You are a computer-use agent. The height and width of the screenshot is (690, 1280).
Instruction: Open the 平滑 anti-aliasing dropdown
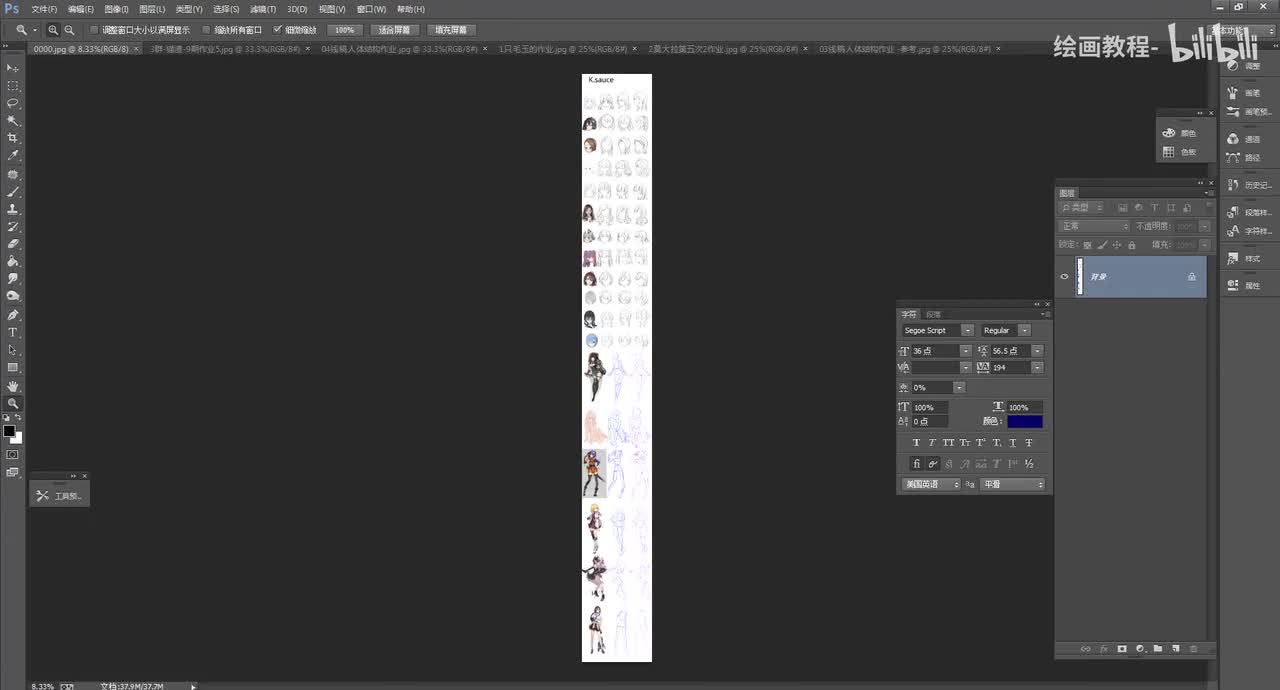[x=1013, y=484]
